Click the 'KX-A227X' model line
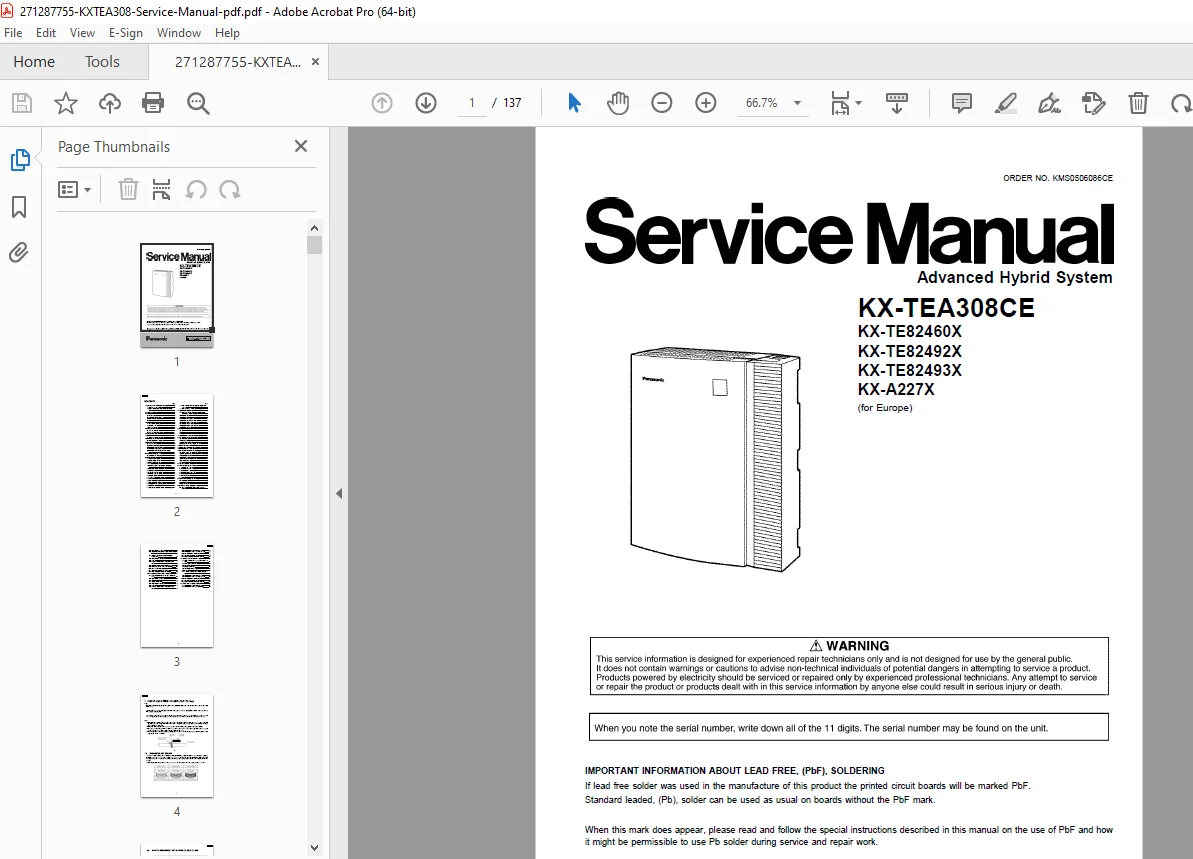The height and width of the screenshot is (859, 1193). click(x=896, y=390)
